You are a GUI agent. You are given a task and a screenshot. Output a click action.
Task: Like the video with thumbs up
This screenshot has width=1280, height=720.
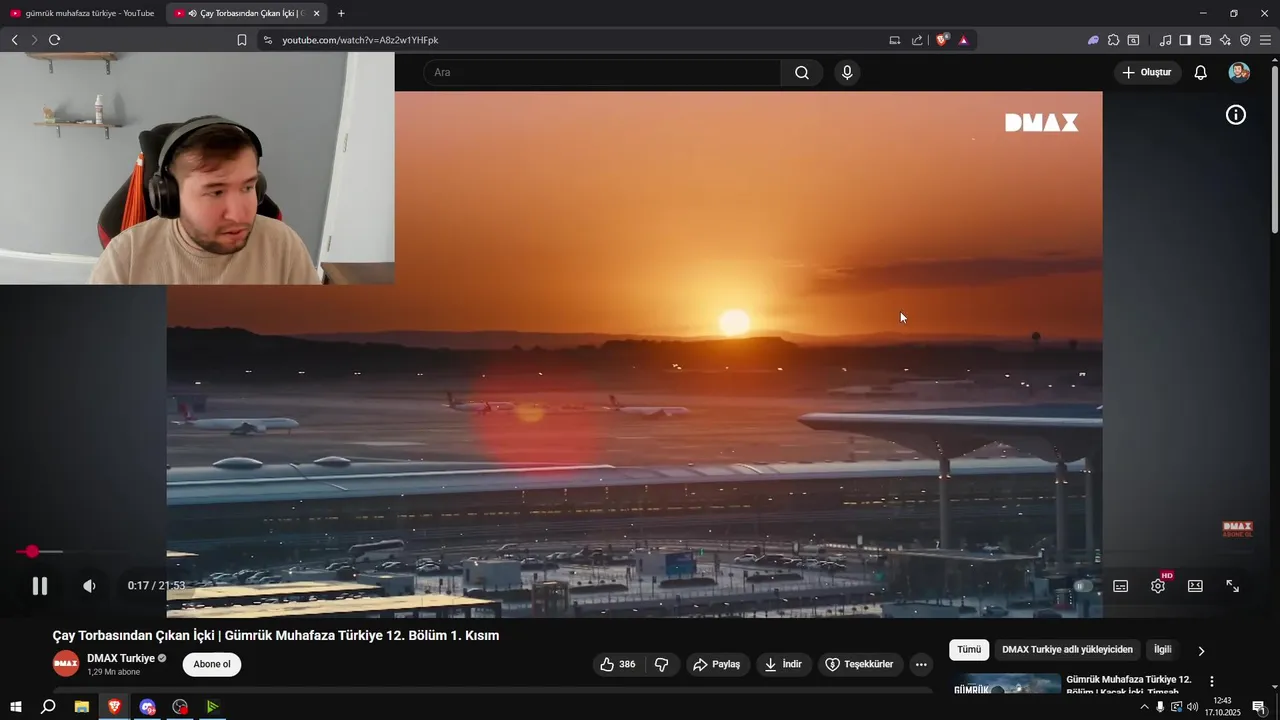pyautogui.click(x=618, y=664)
